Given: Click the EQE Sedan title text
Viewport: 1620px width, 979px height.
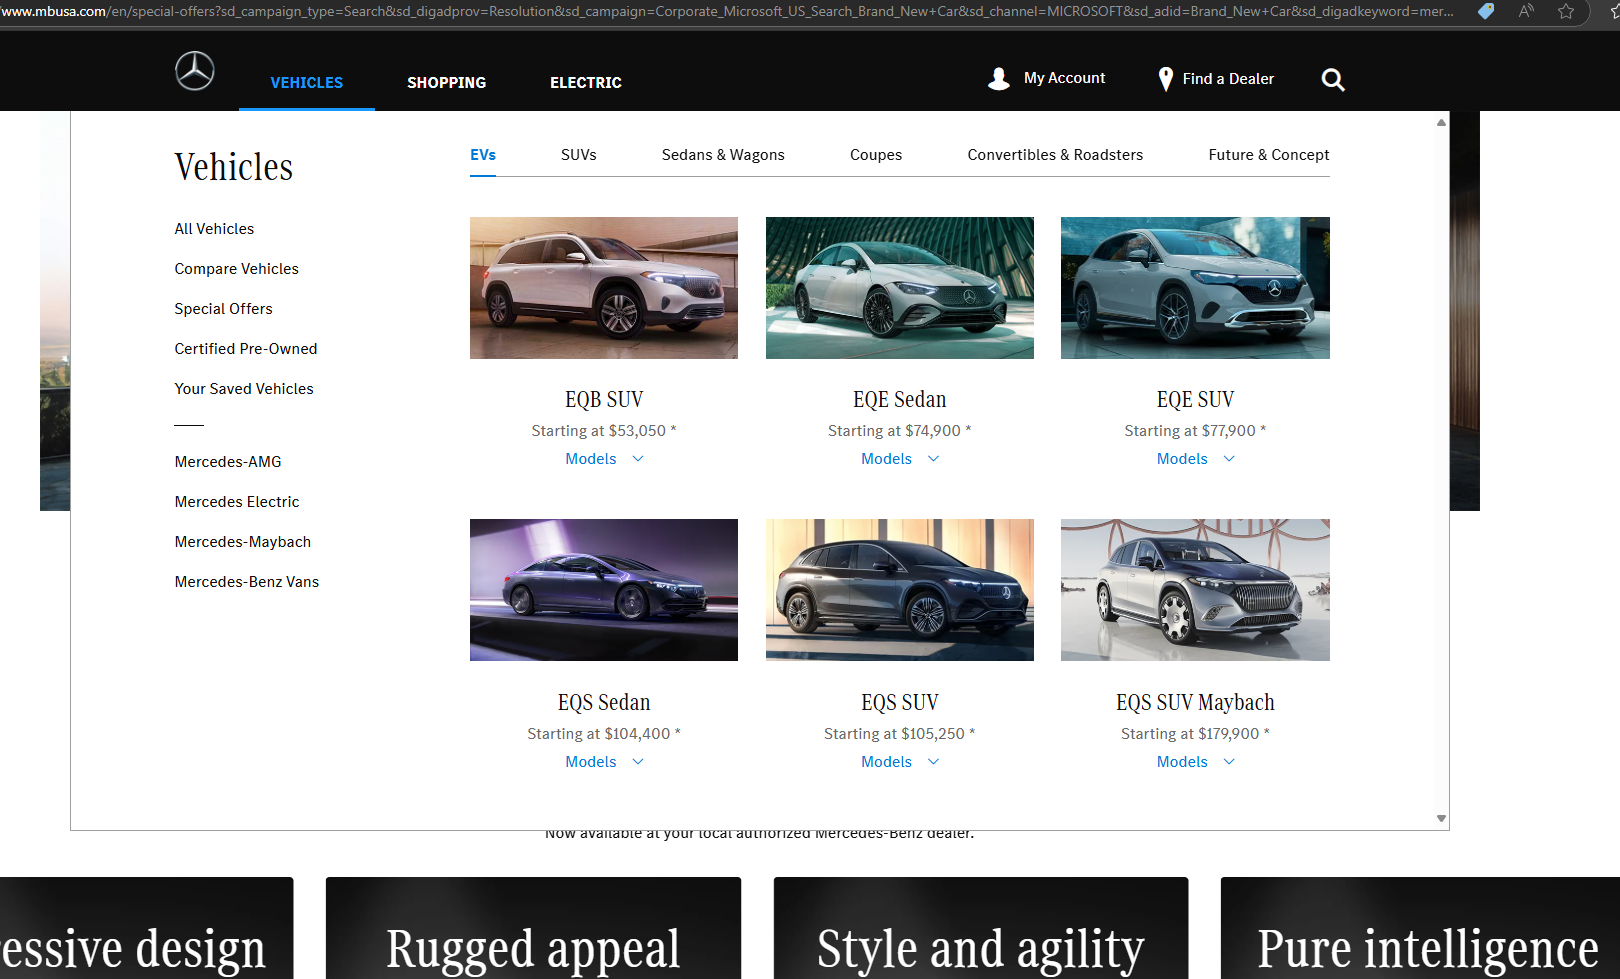Looking at the screenshot, I should [900, 400].
